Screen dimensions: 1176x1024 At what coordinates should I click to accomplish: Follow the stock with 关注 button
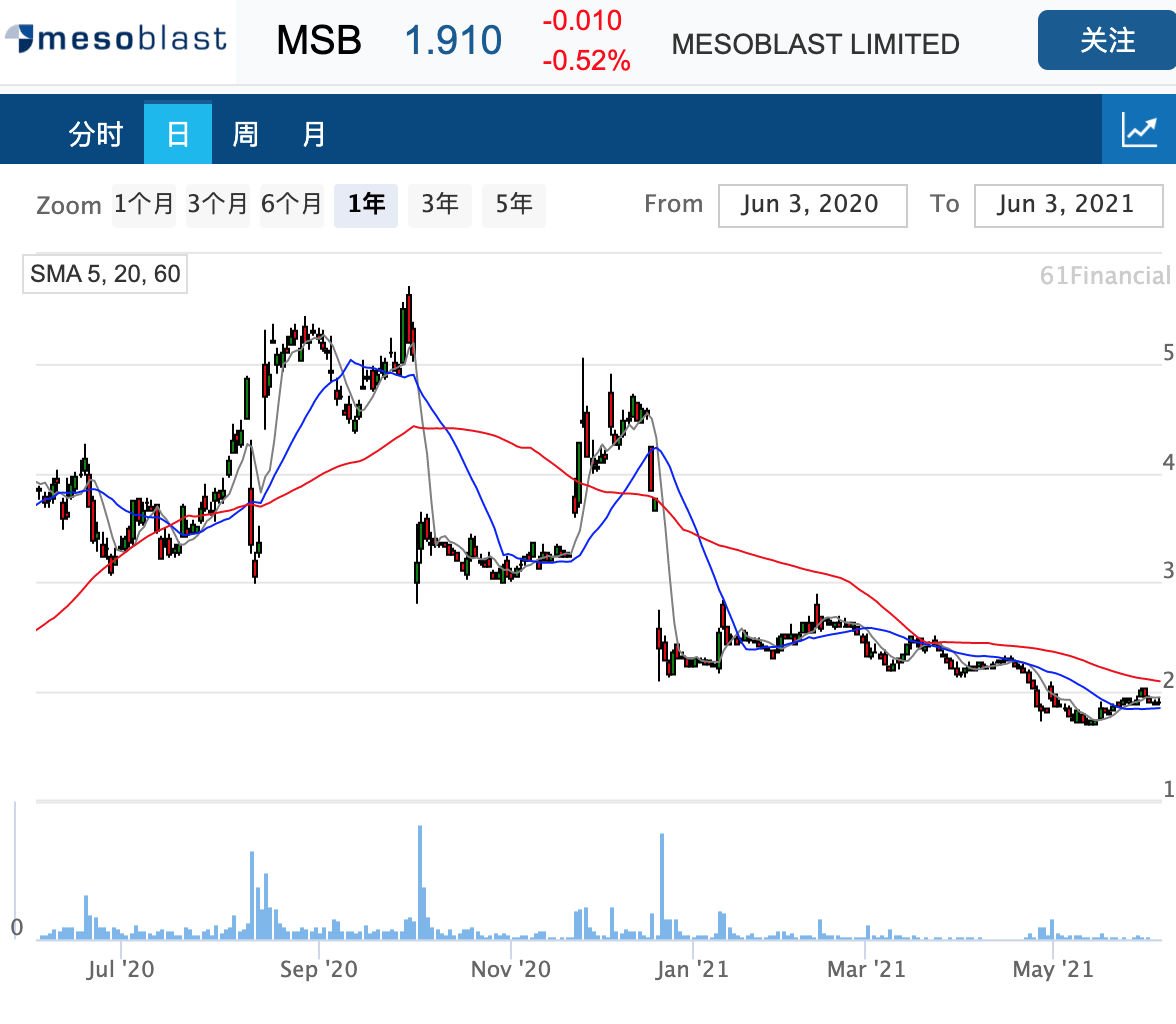point(1107,41)
